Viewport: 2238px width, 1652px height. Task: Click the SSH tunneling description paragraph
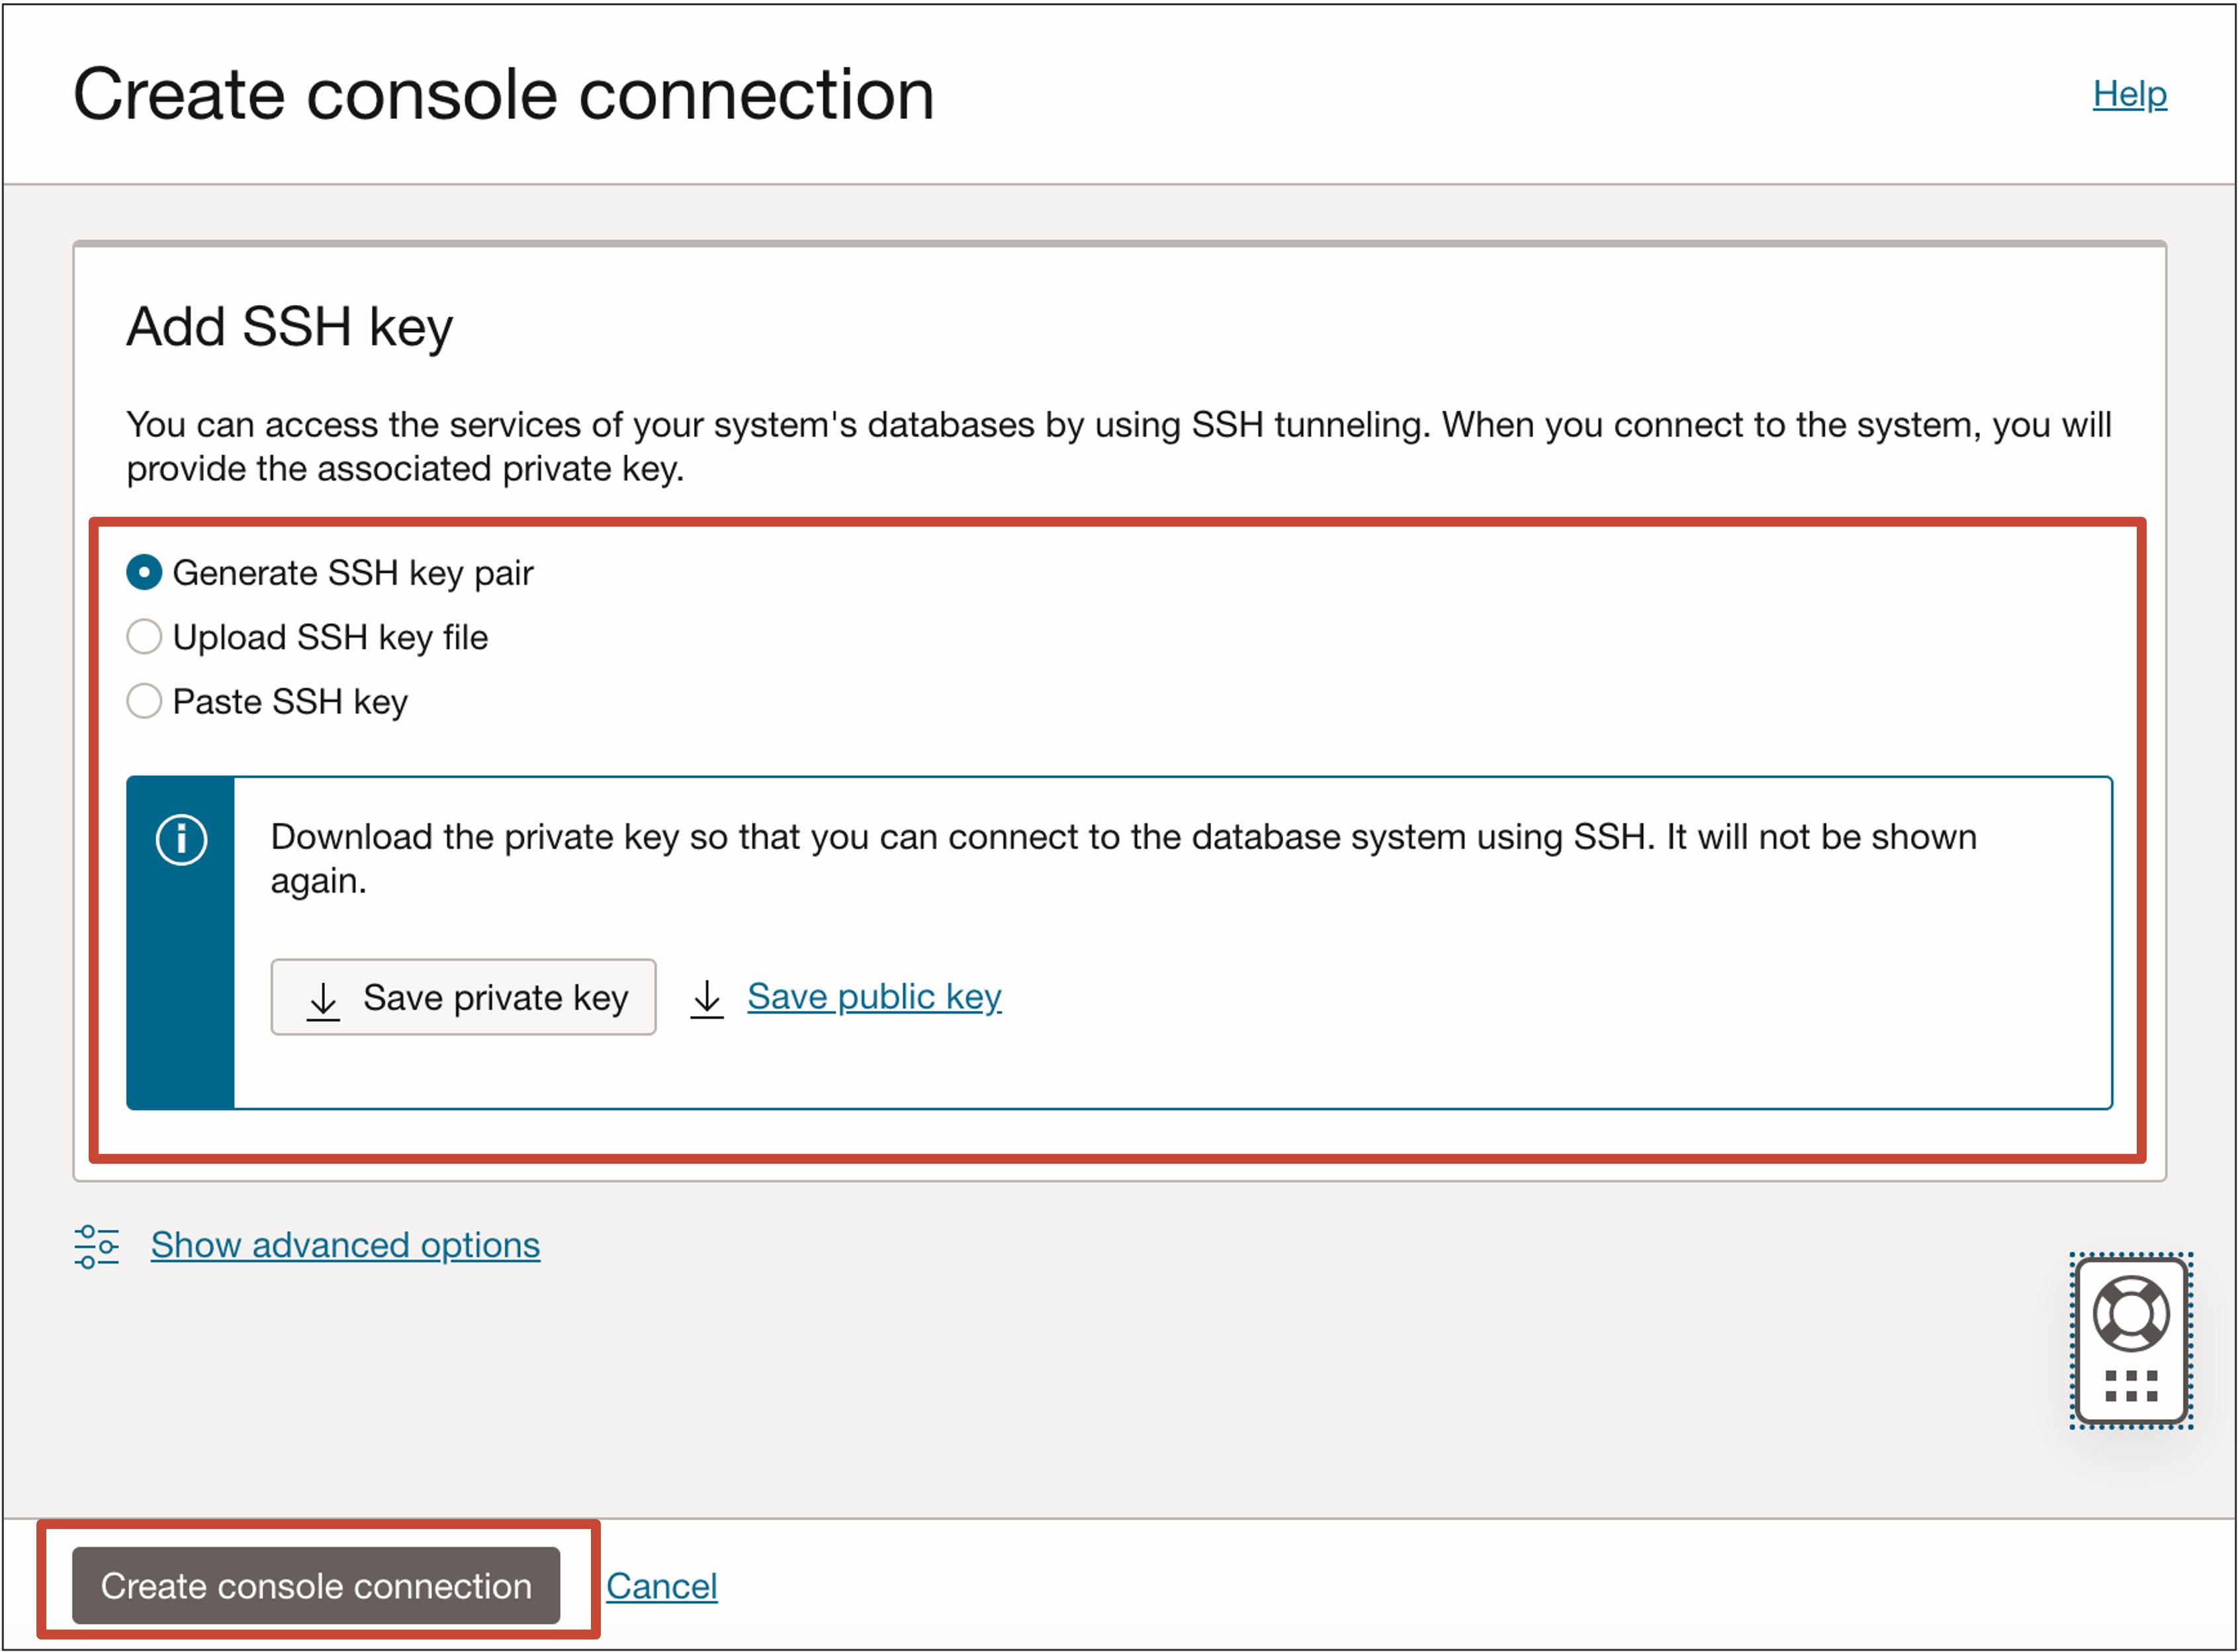1118,446
